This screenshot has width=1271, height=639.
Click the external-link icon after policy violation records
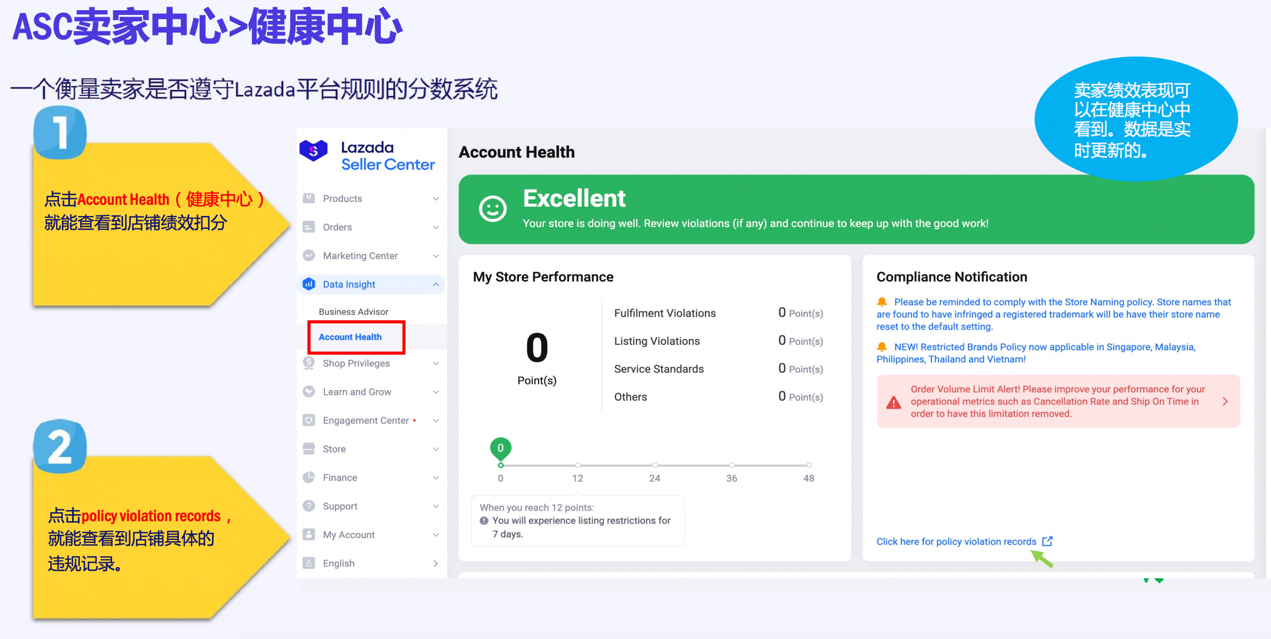(1047, 541)
